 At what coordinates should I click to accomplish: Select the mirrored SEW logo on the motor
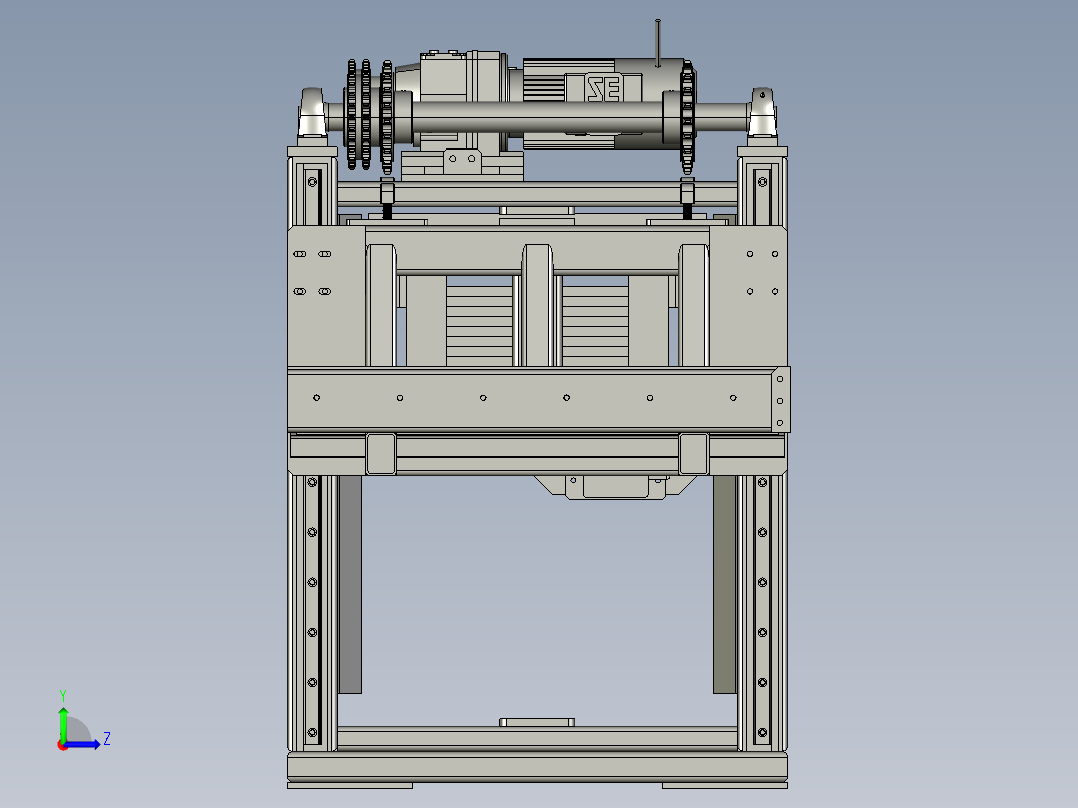pyautogui.click(x=604, y=88)
